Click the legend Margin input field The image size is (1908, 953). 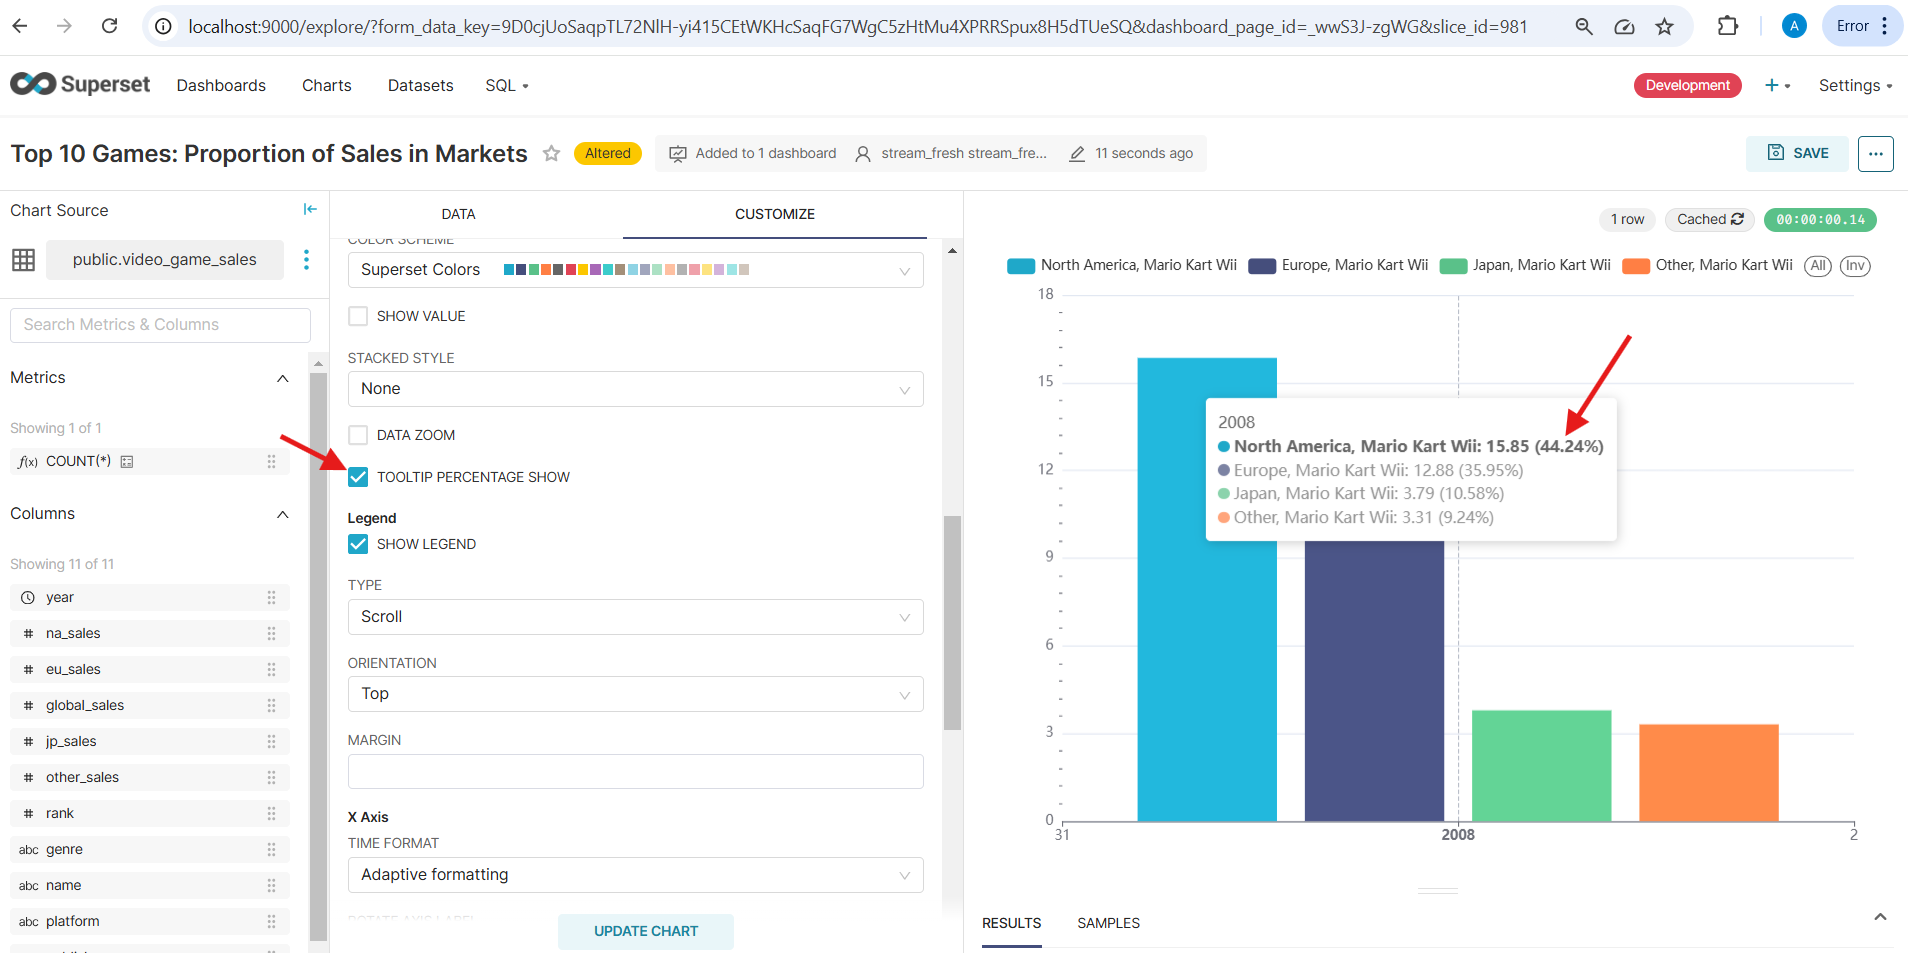coord(635,771)
